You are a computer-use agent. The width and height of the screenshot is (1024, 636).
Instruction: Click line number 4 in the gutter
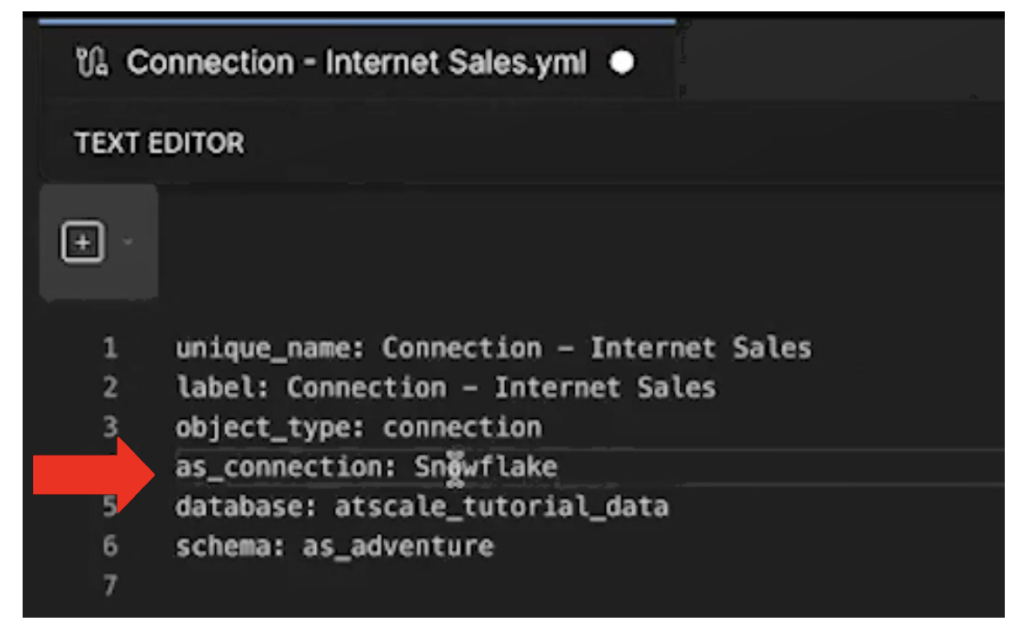(x=110, y=466)
